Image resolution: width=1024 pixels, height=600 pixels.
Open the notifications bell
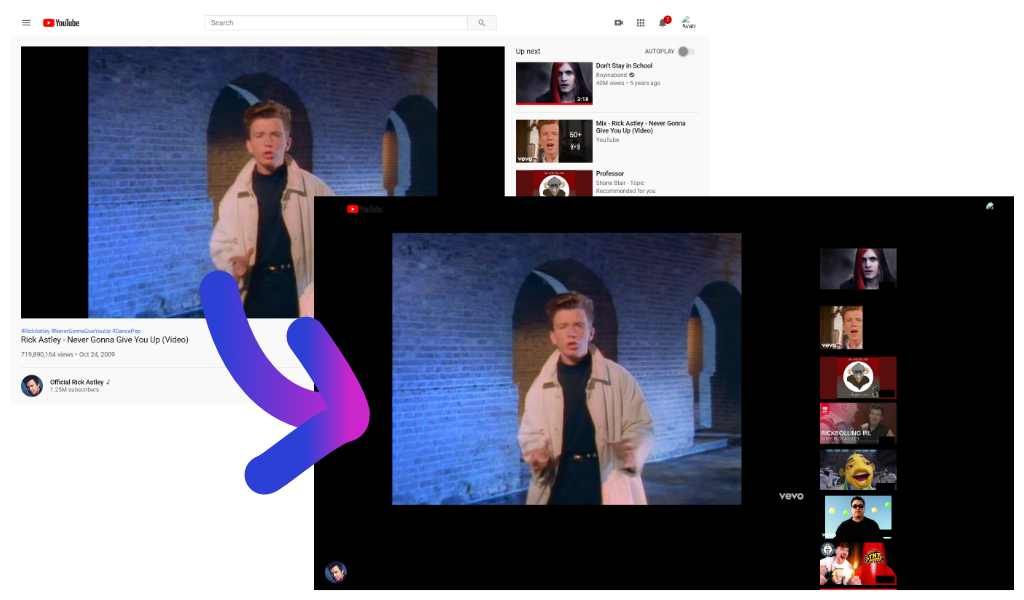click(x=663, y=22)
